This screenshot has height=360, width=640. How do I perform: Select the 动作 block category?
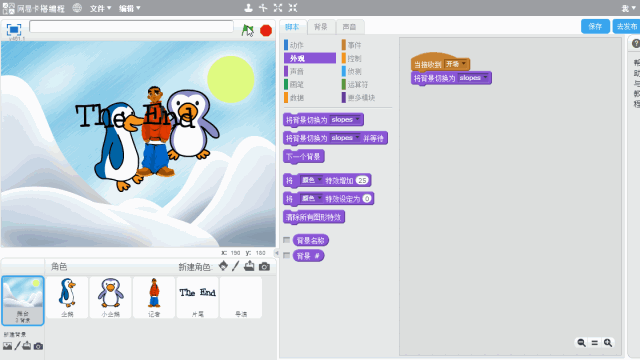pos(309,45)
